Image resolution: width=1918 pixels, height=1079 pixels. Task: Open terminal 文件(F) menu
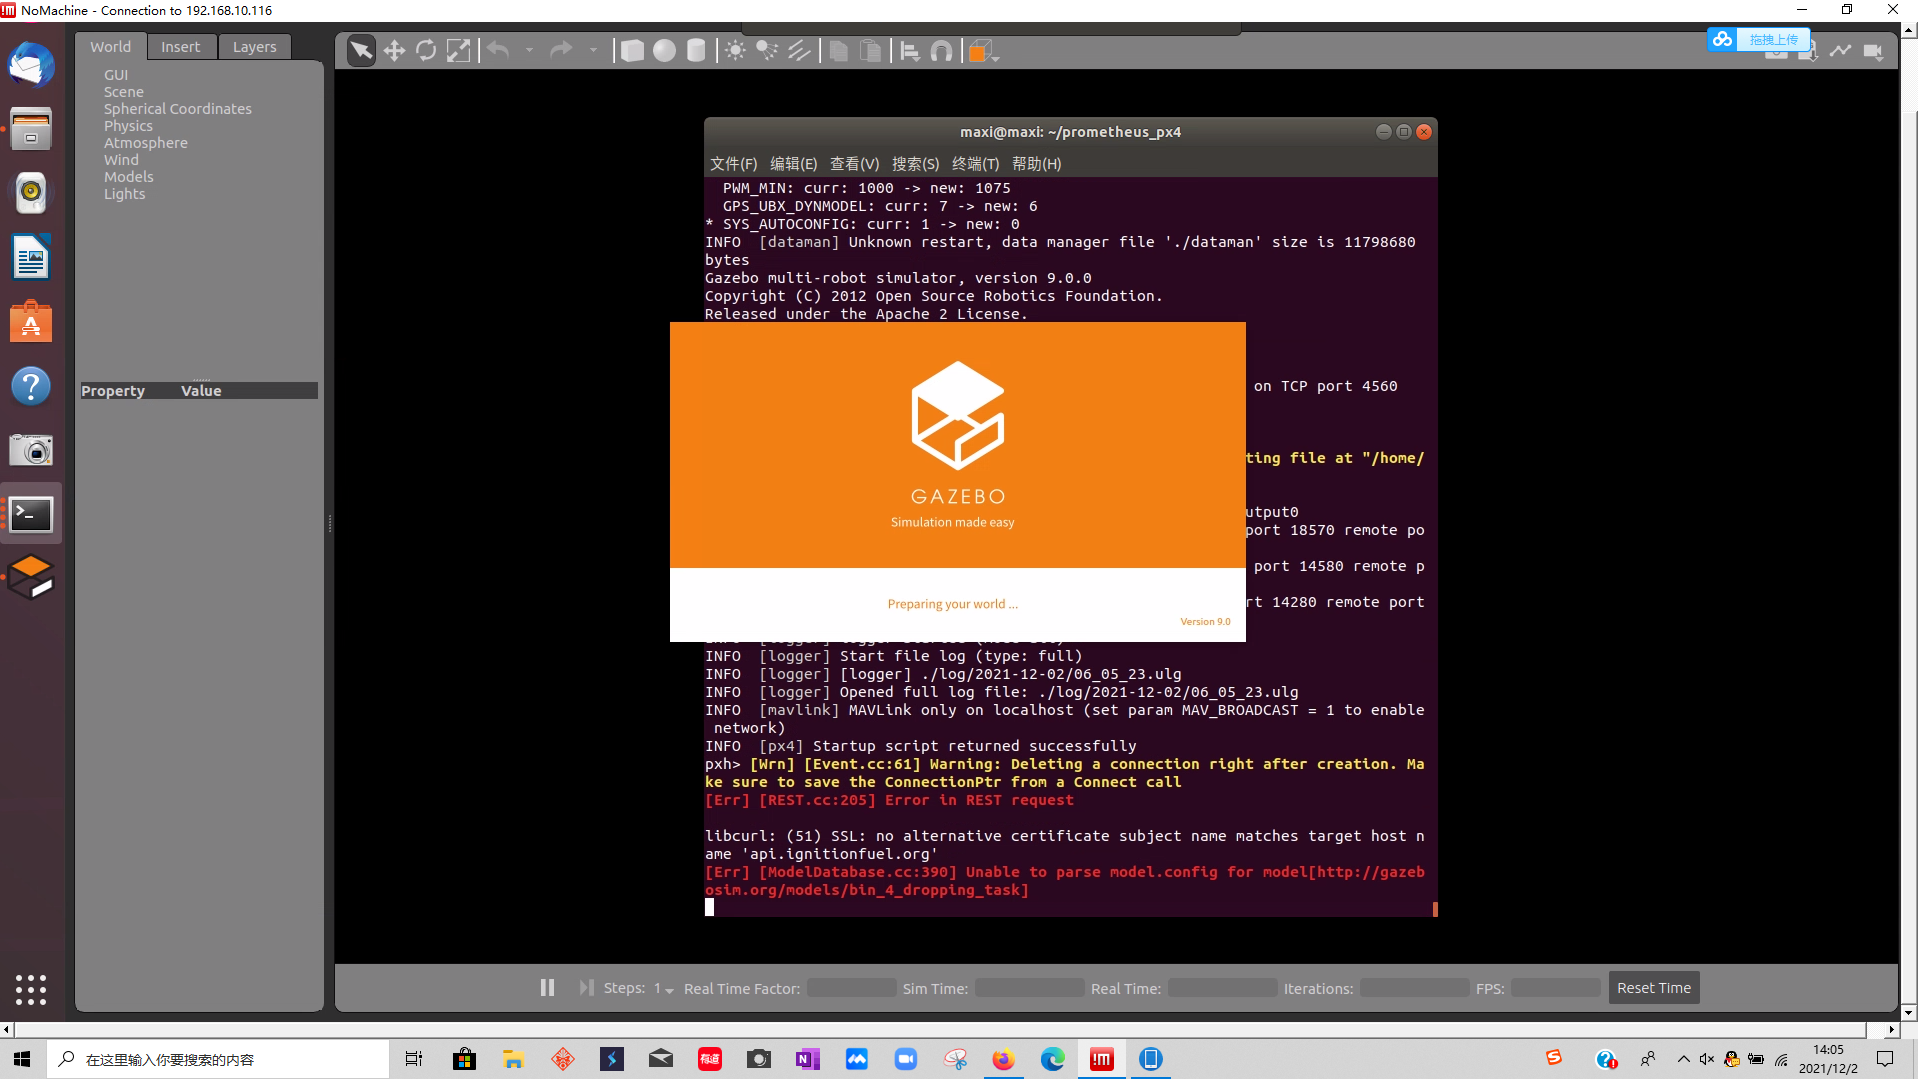(x=734, y=164)
